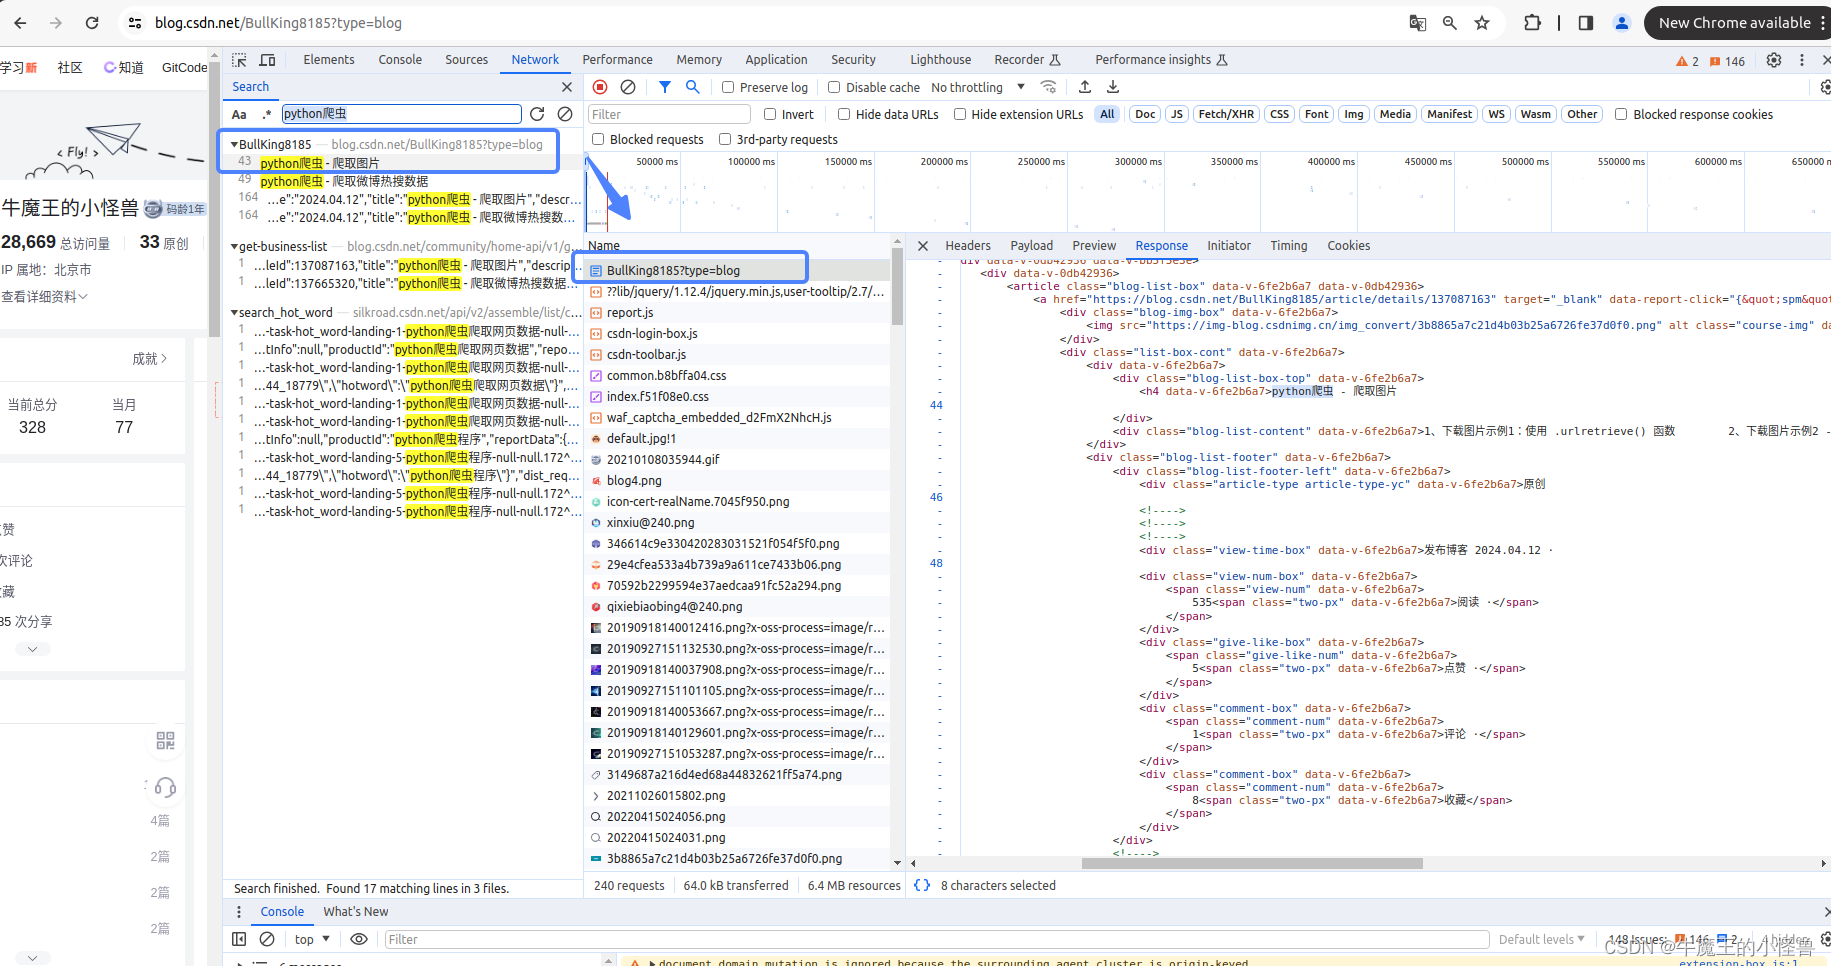The width and height of the screenshot is (1831, 966).
Task: Click the translate page icon in address bar
Action: [1417, 22]
